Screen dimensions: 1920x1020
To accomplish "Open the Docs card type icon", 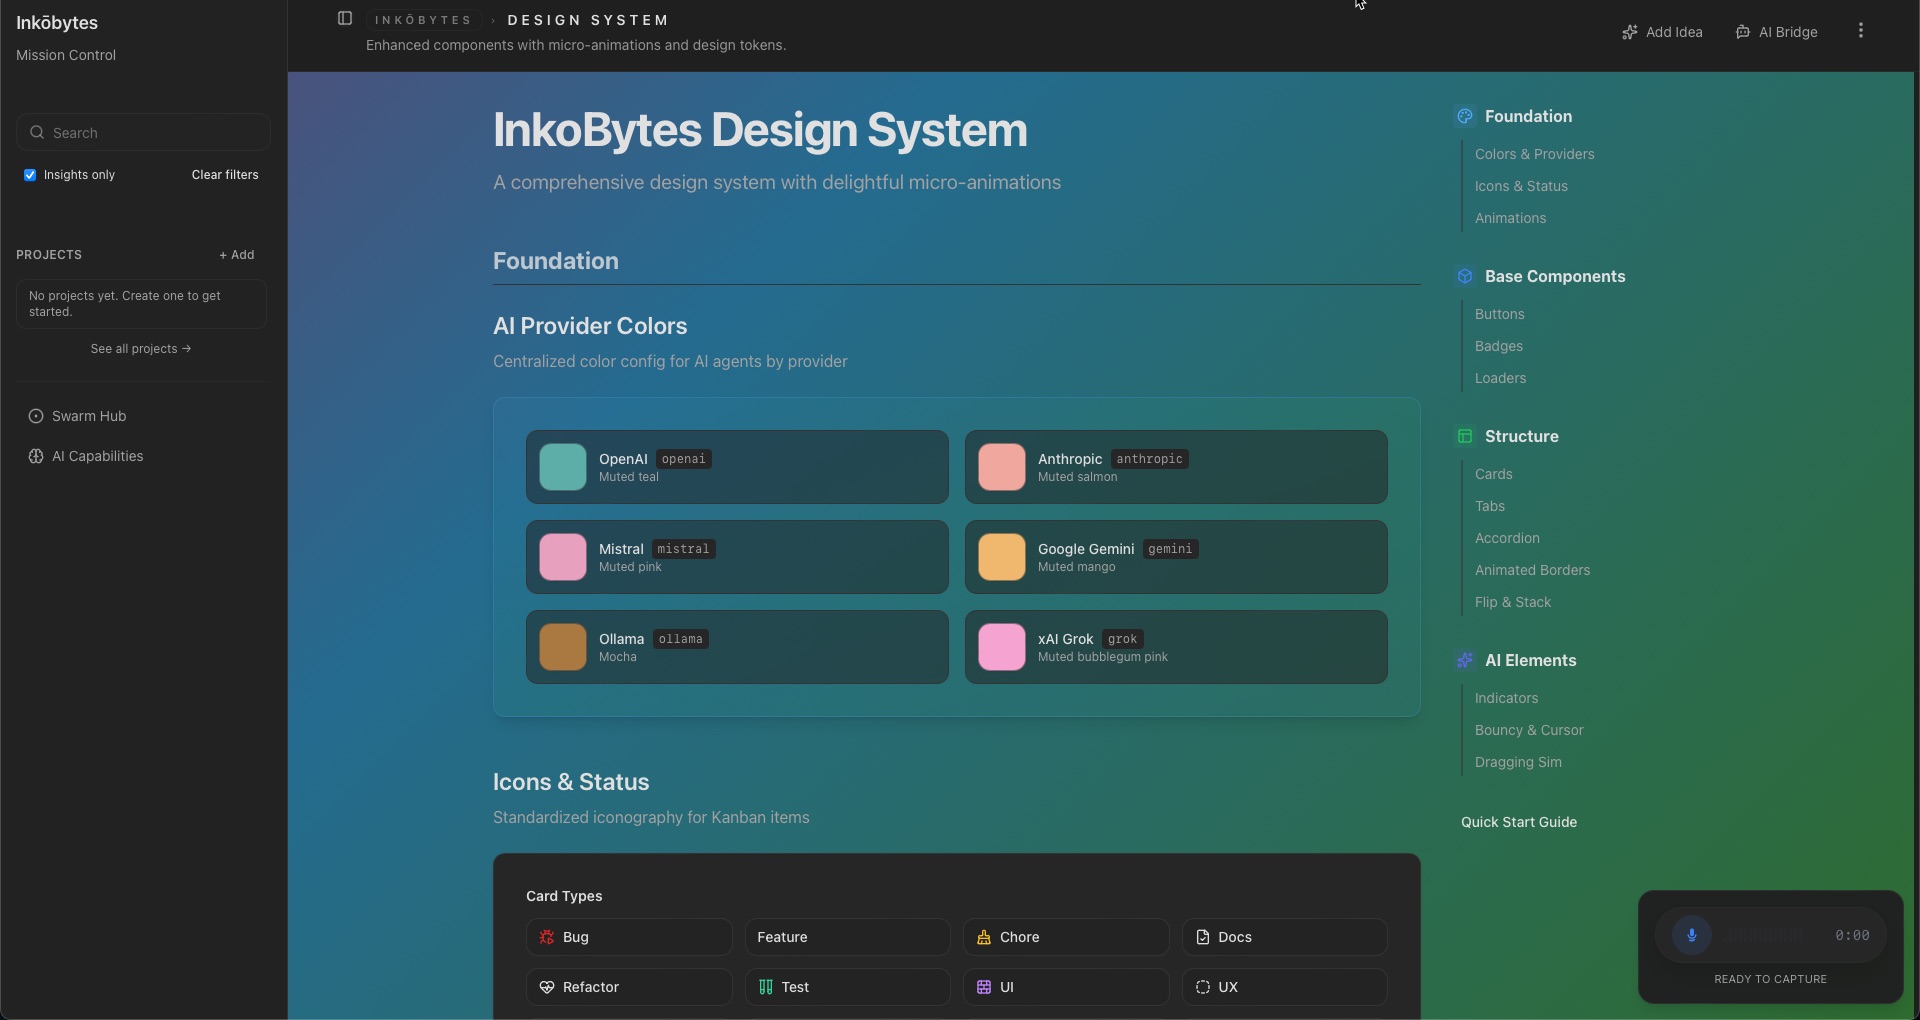I will coord(1204,937).
